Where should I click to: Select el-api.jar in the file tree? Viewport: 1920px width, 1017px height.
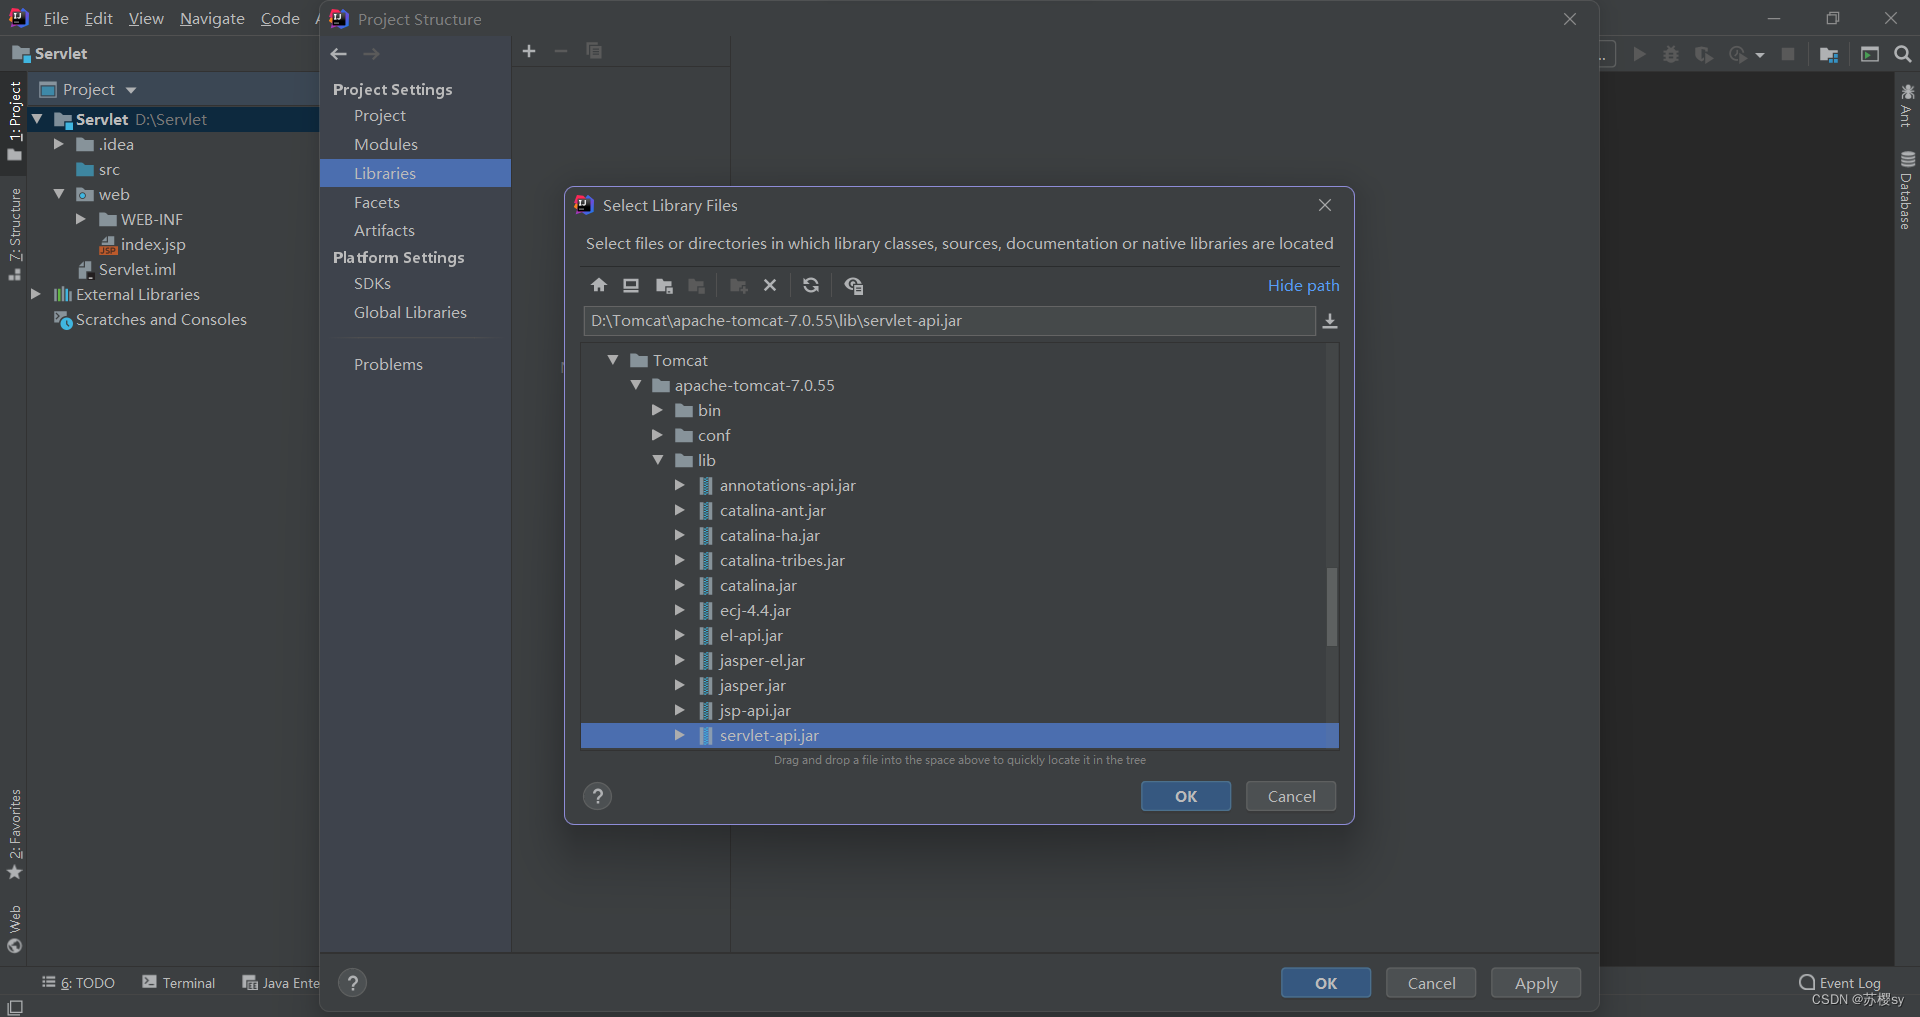pos(751,635)
